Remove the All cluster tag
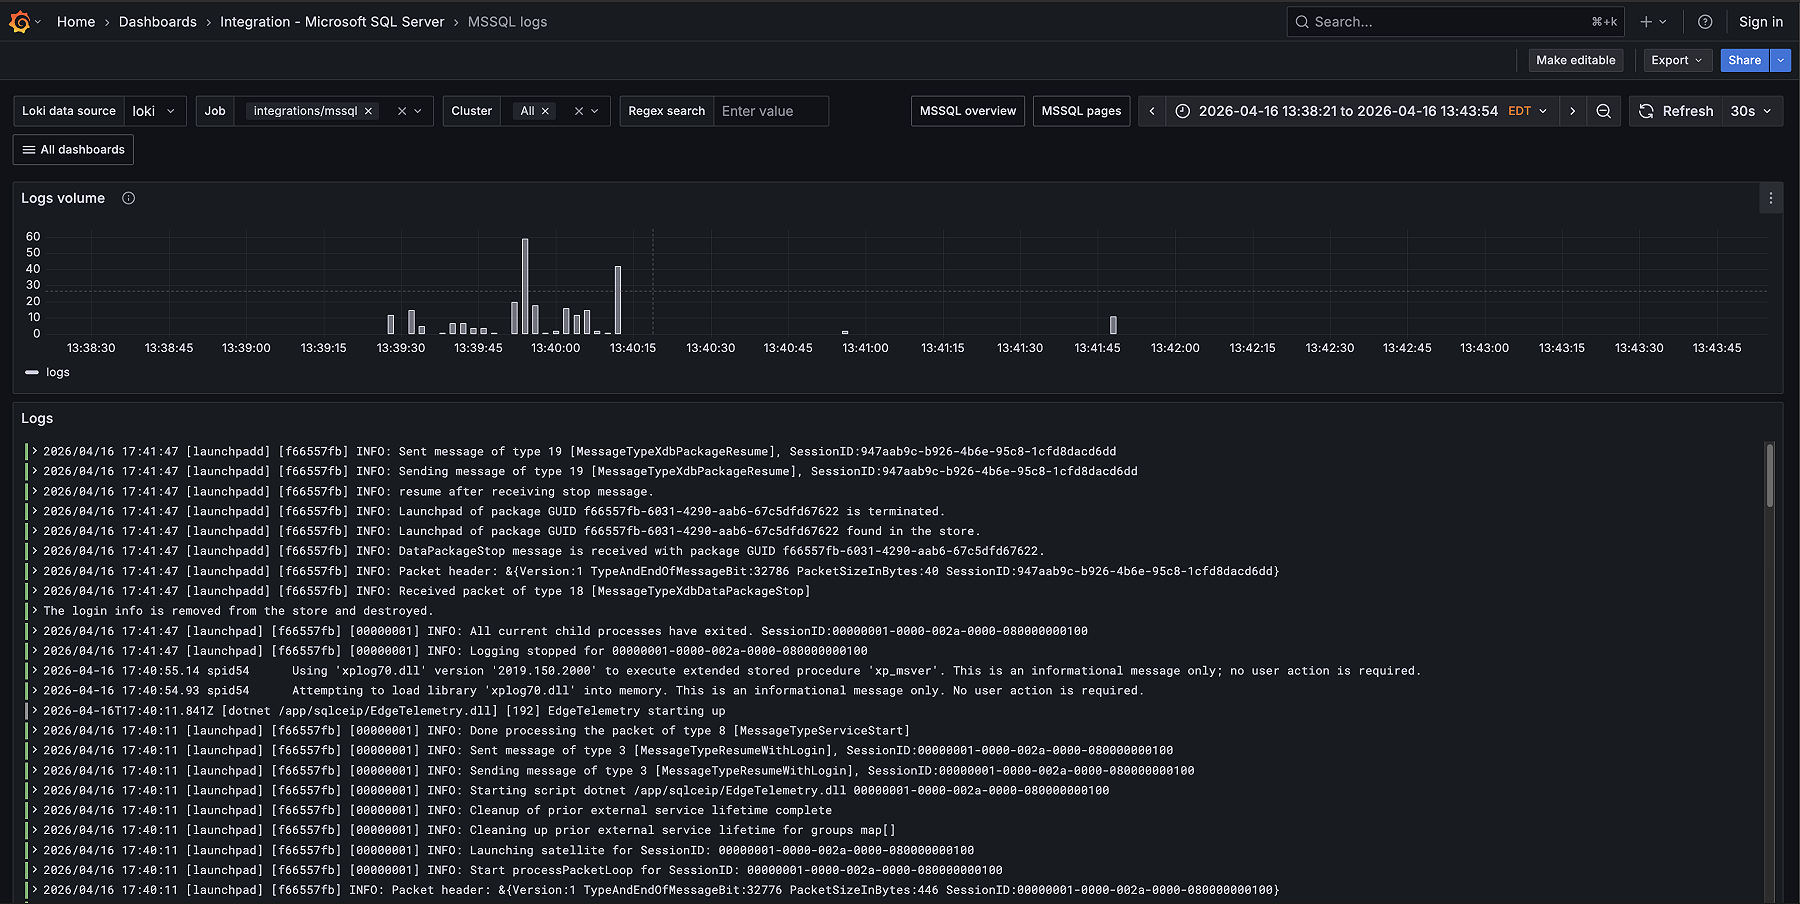 coord(545,111)
